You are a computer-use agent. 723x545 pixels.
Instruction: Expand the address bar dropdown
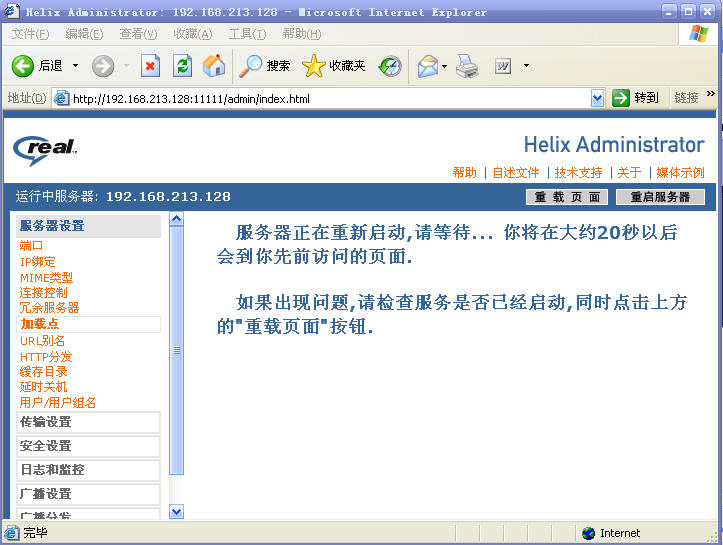coord(597,98)
